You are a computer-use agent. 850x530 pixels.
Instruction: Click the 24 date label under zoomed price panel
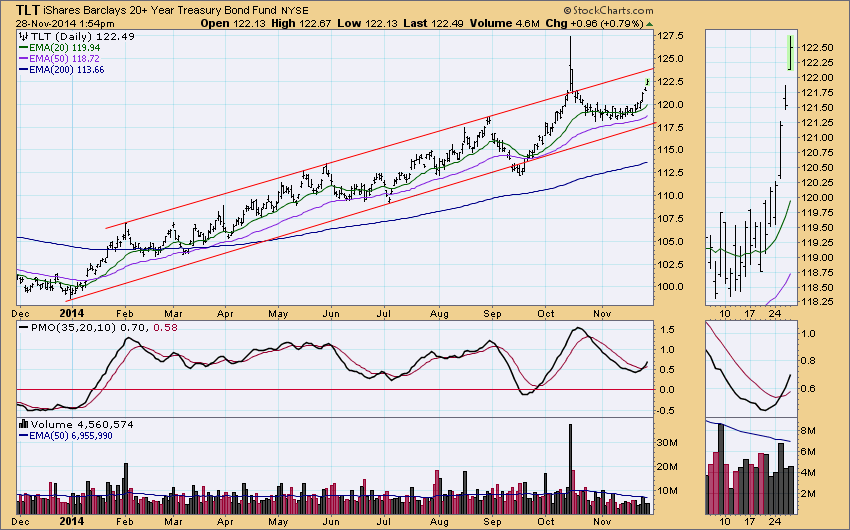tap(775, 314)
